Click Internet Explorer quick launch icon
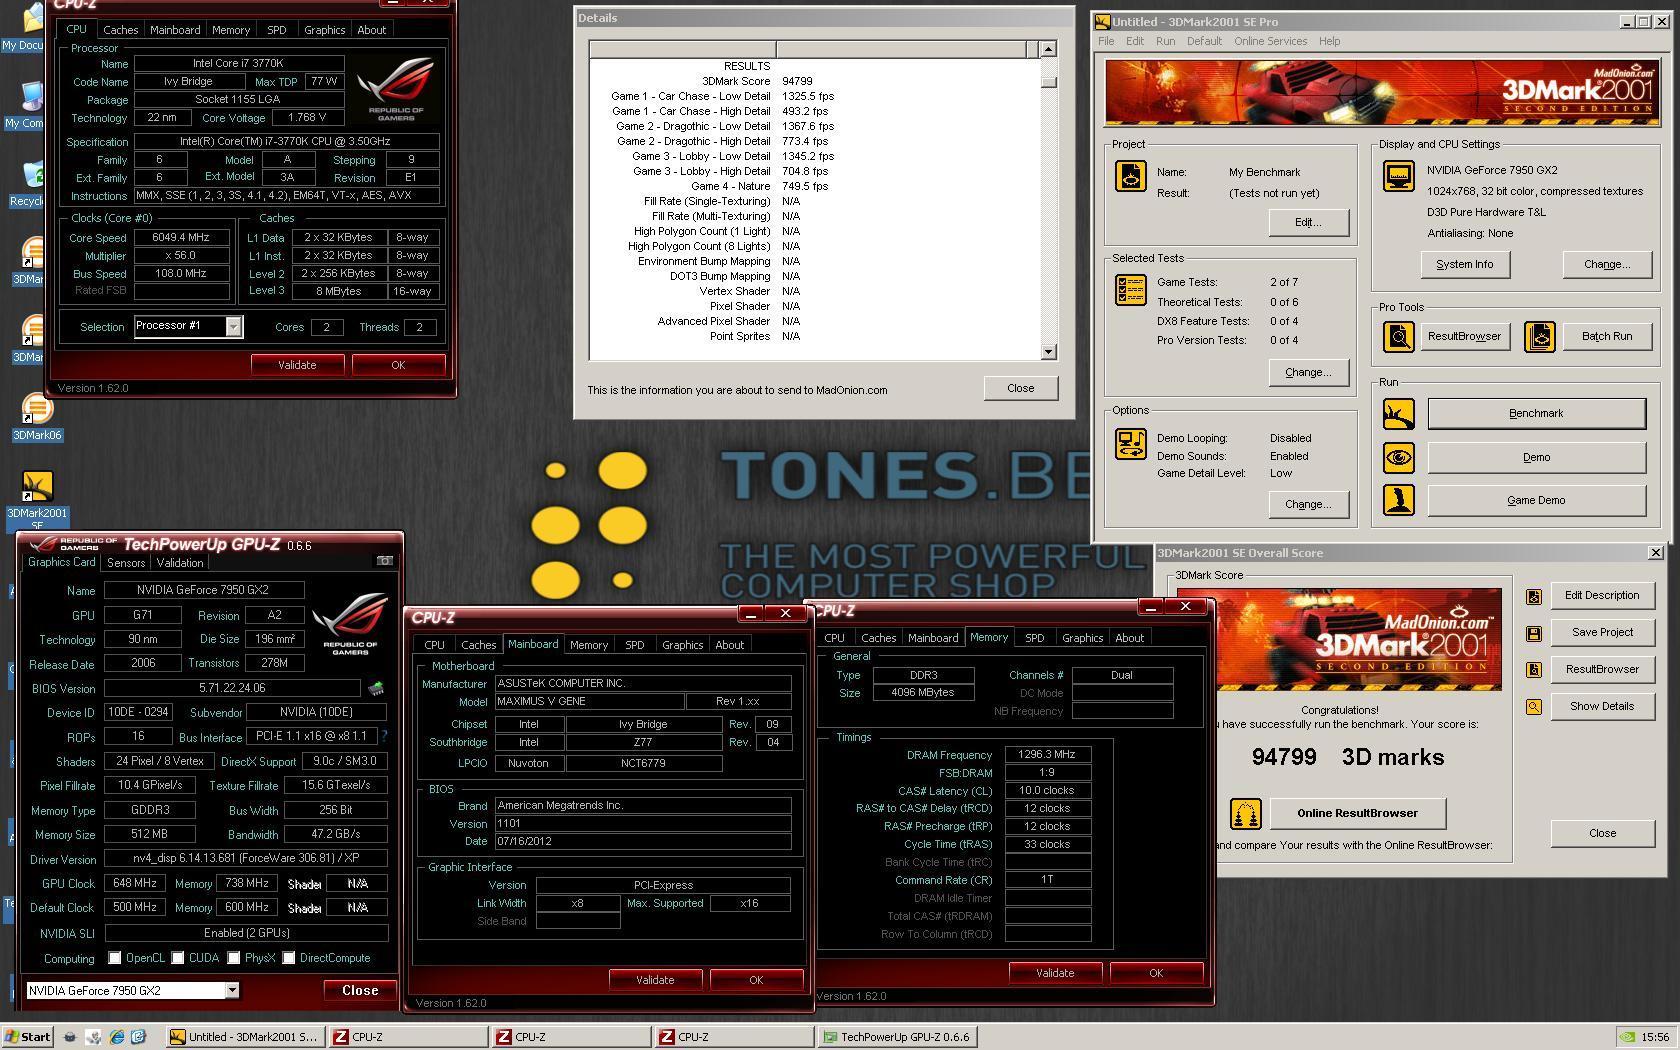The image size is (1680, 1050). [x=116, y=1037]
